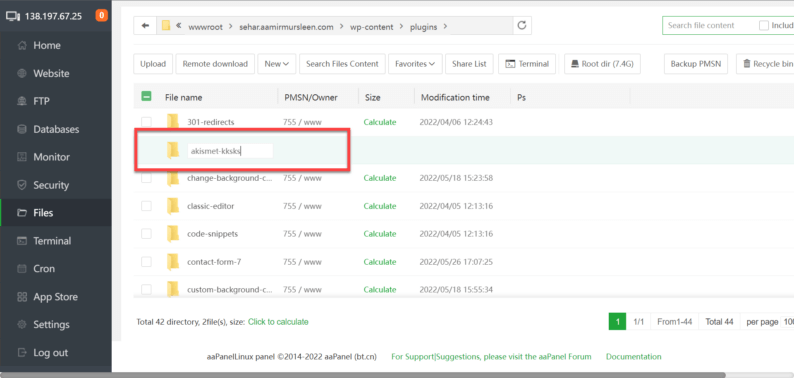
Task: Click the Terminal icon in sidebar
Action: [22, 241]
